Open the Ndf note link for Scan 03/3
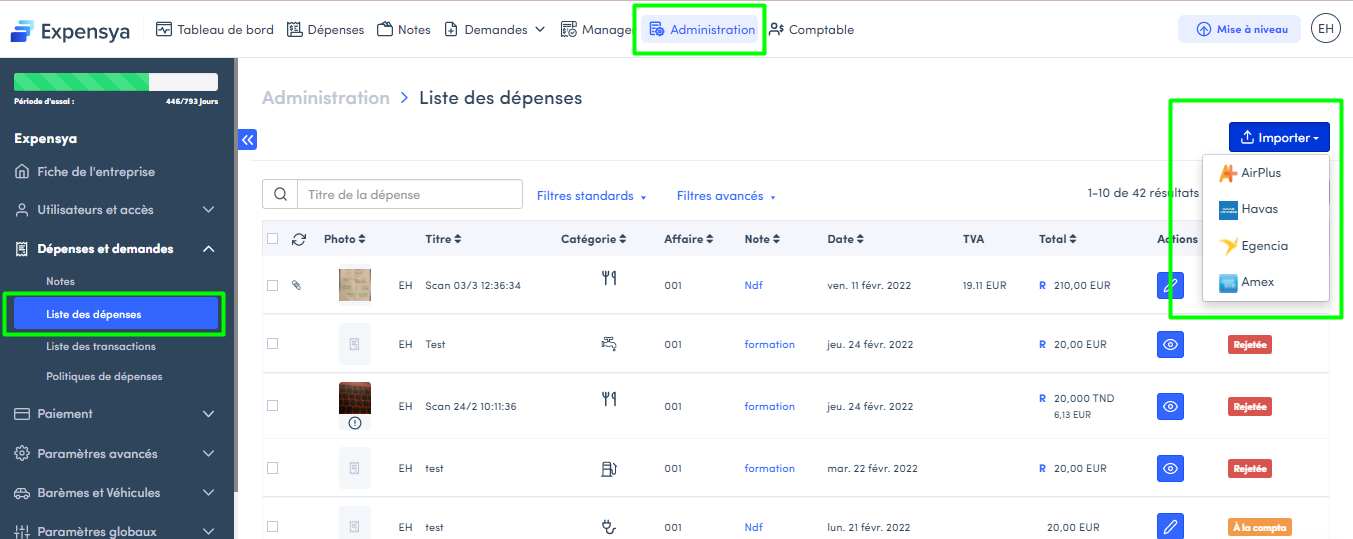This screenshot has height=539, width=1353. click(x=753, y=285)
